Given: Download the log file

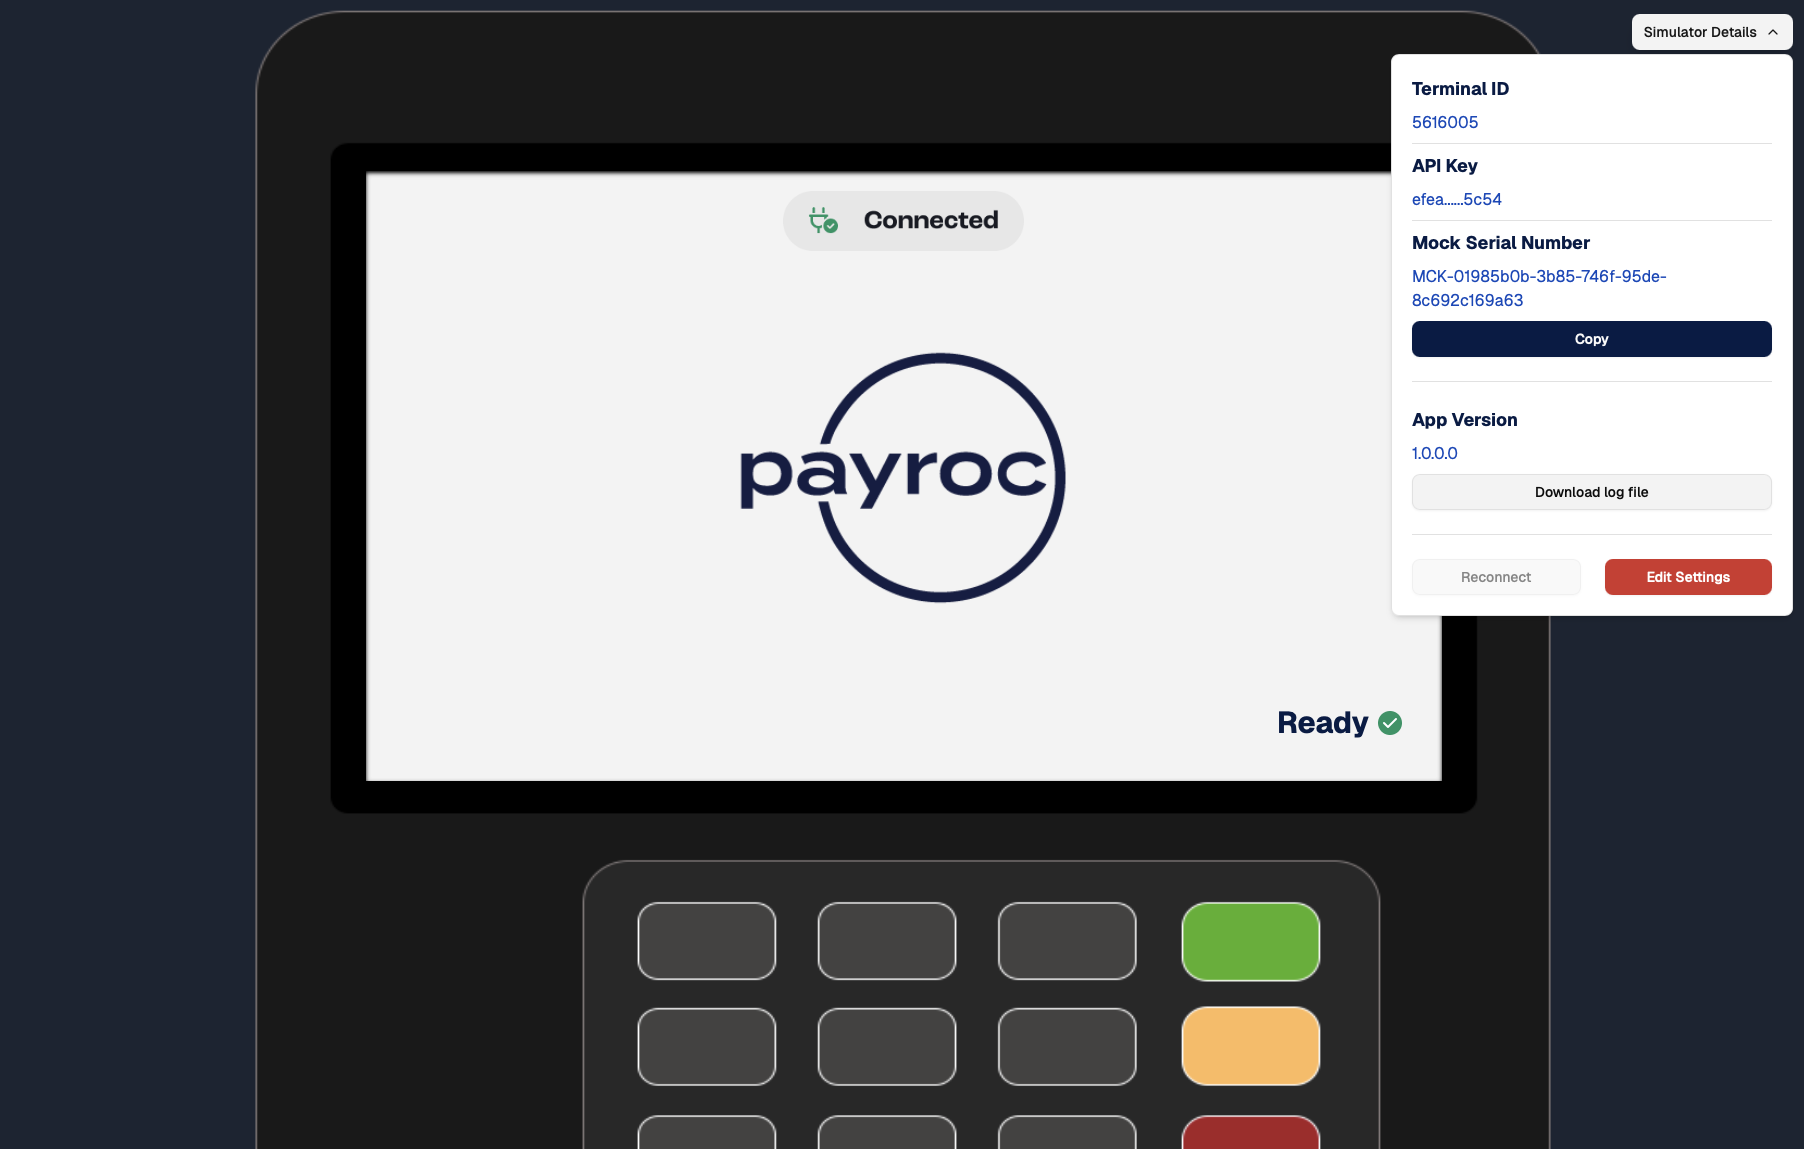Looking at the screenshot, I should click(1591, 492).
